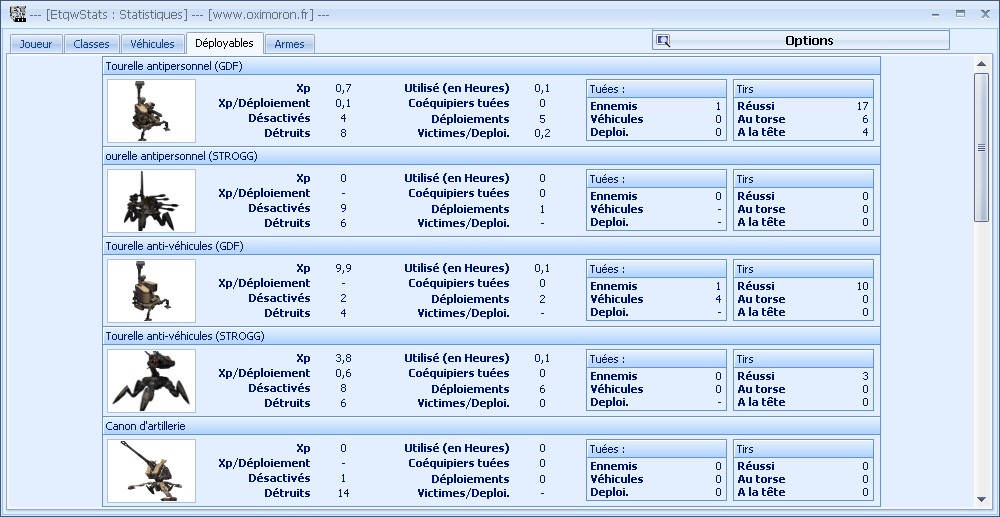Click the magnifier icon beside Options

(x=663, y=41)
